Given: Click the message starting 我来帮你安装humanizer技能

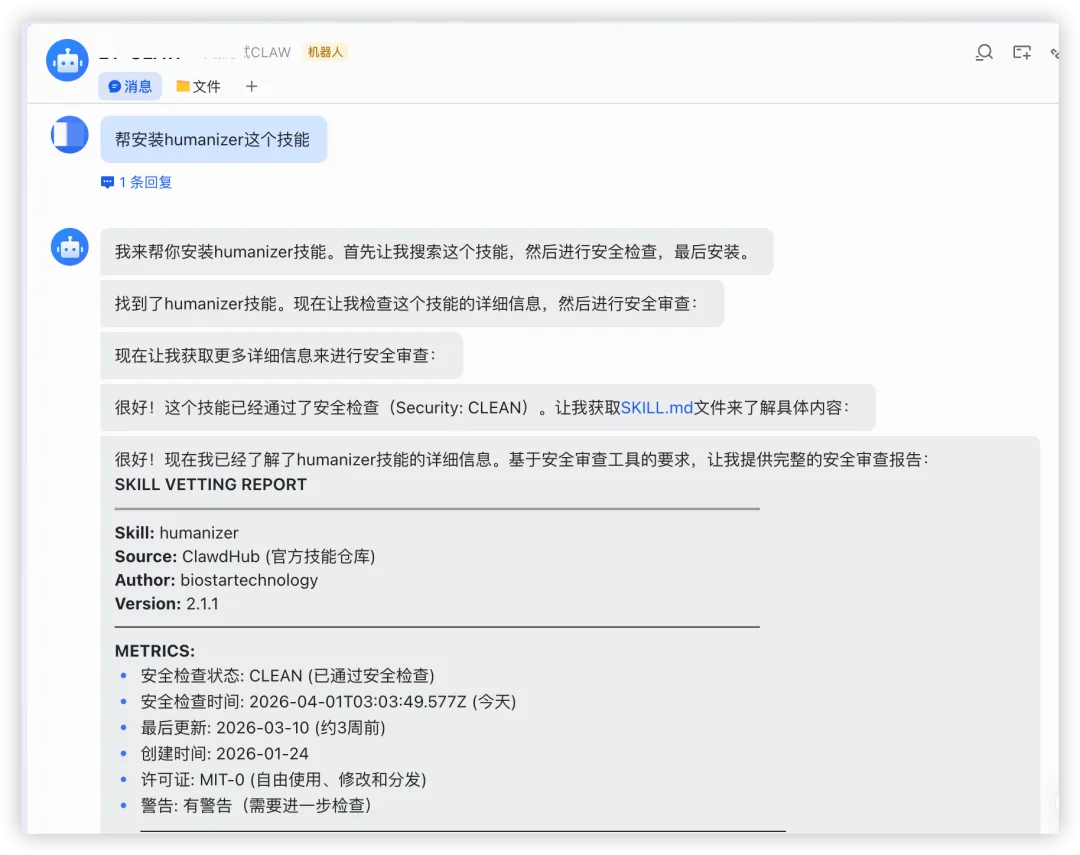Looking at the screenshot, I should 437,251.
